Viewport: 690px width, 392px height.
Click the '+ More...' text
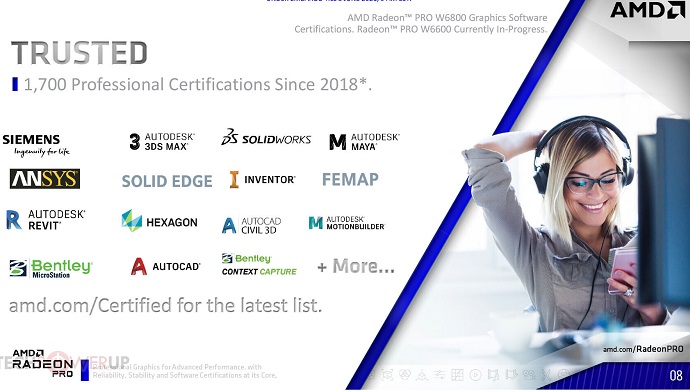(x=356, y=266)
